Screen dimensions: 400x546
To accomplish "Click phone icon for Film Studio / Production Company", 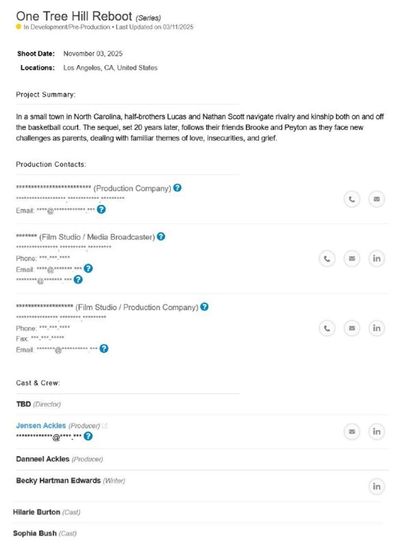I will [x=327, y=328].
